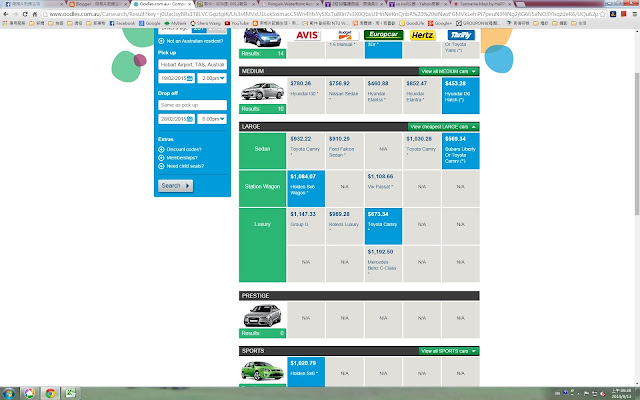Open Facebook bookmark in bookmarks bar
The image size is (640, 400).
point(122,23)
